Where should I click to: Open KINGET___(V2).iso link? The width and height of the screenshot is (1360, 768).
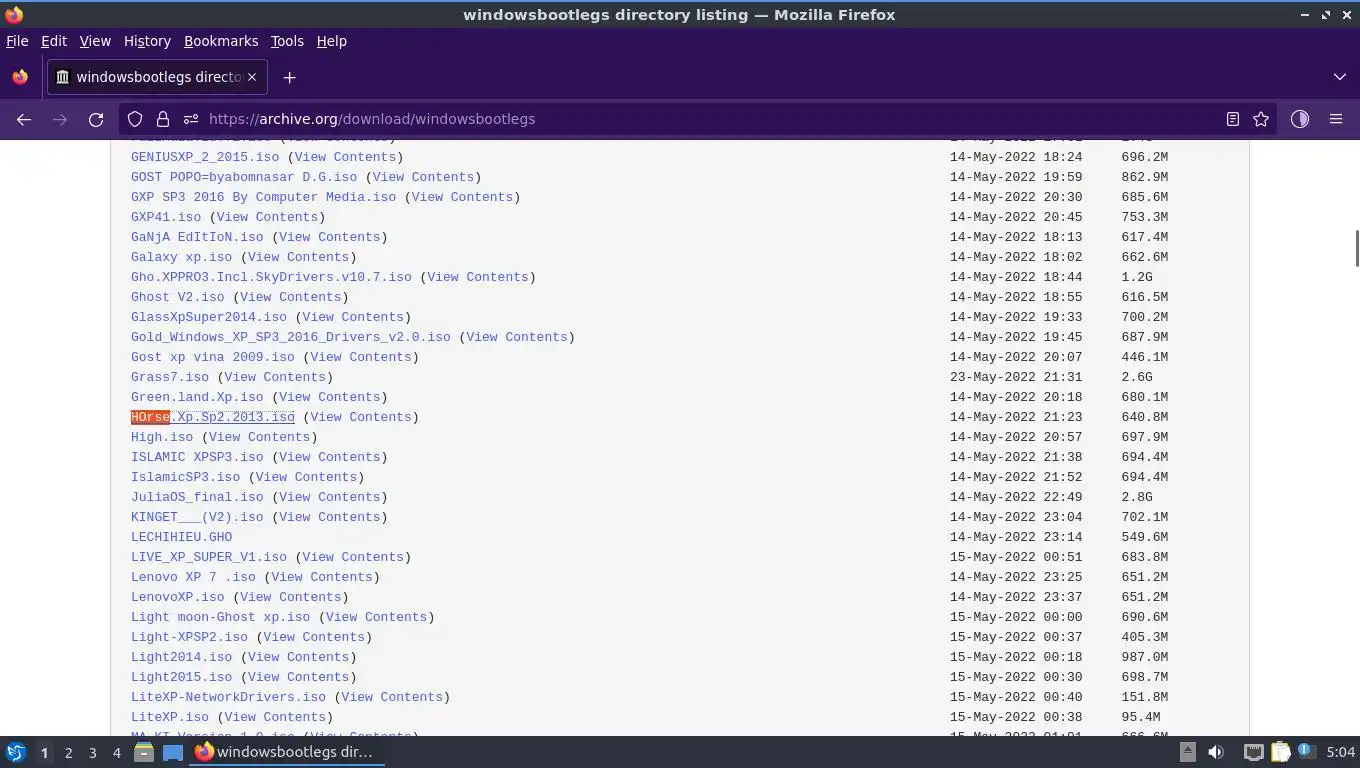pos(197,517)
